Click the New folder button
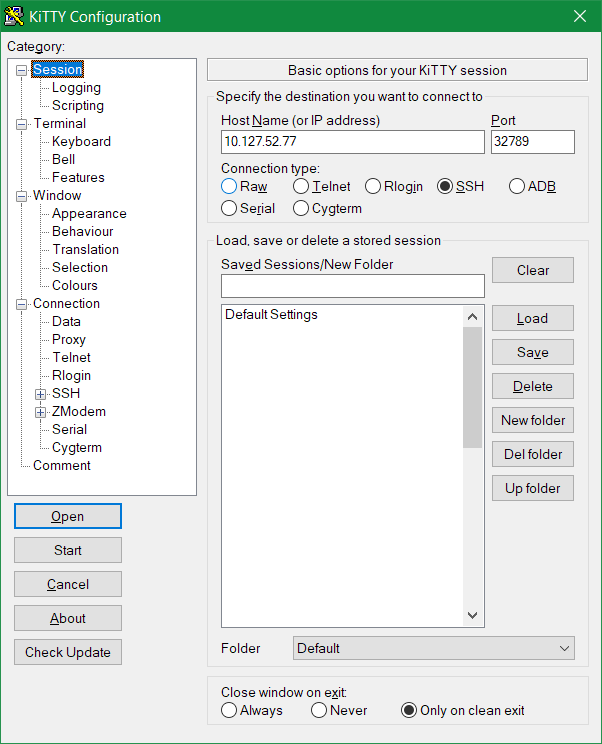 [x=533, y=420]
